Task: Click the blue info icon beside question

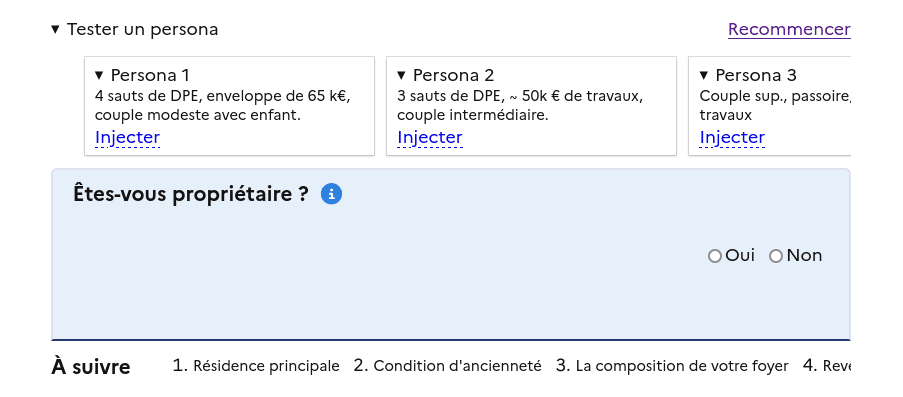Action: point(331,194)
